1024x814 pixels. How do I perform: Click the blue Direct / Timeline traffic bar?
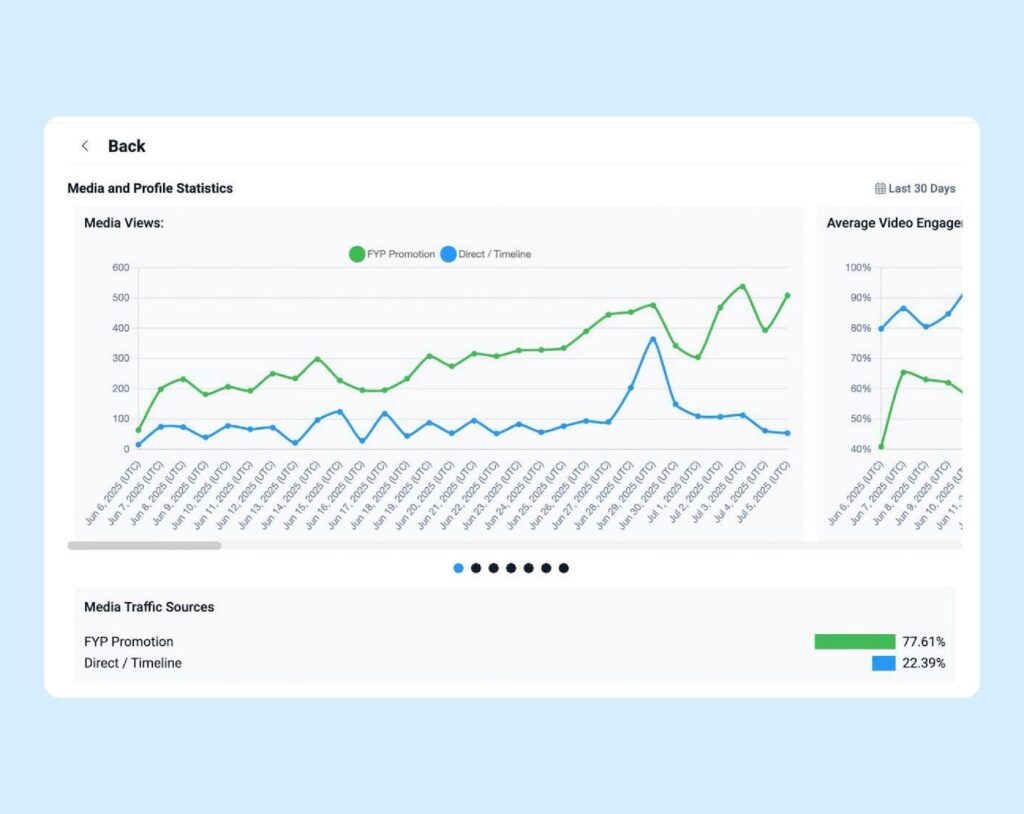point(883,663)
